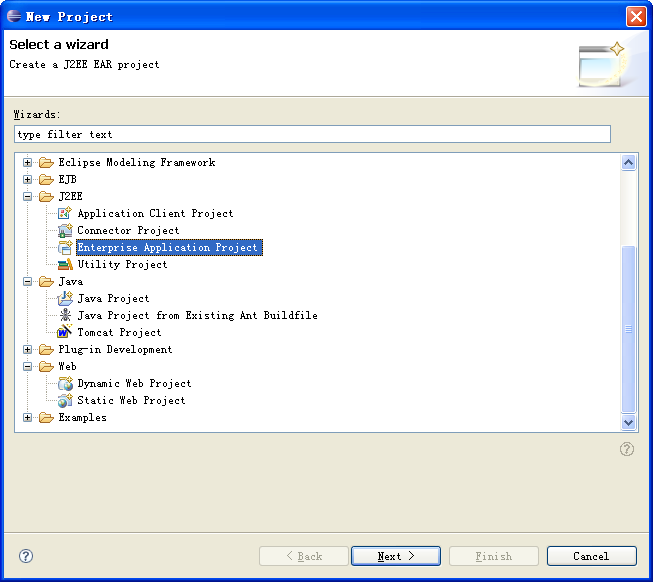Click the Ant Buildfile project icon

coord(65,315)
